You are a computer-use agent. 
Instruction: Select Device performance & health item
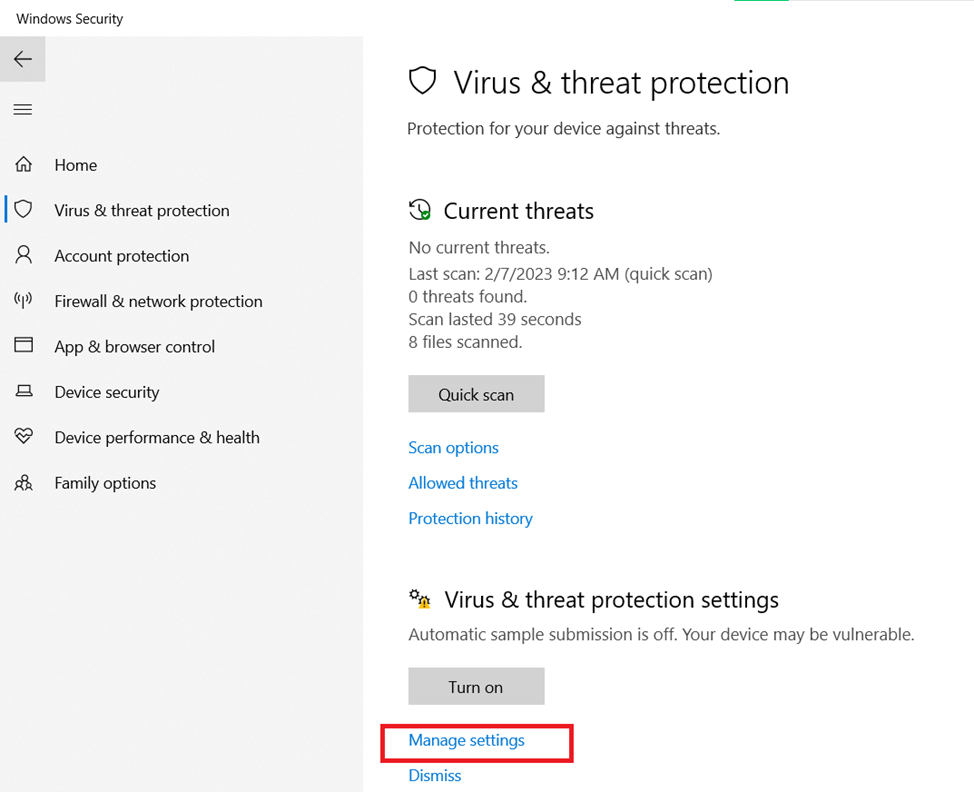pos(157,437)
